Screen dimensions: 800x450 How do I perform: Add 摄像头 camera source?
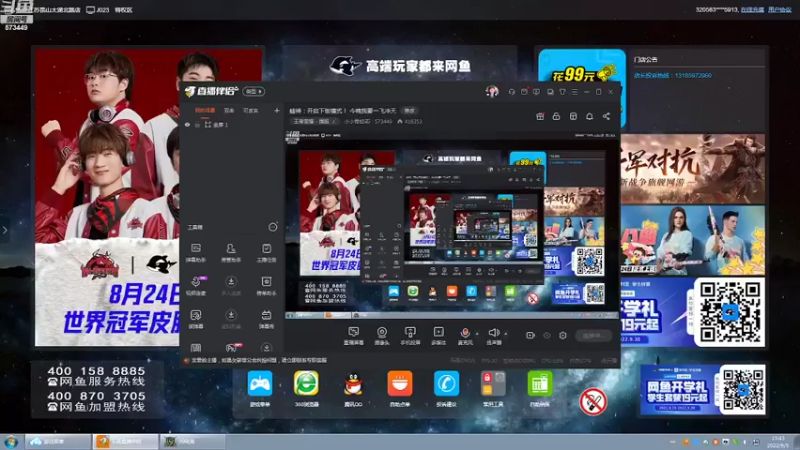click(382, 336)
